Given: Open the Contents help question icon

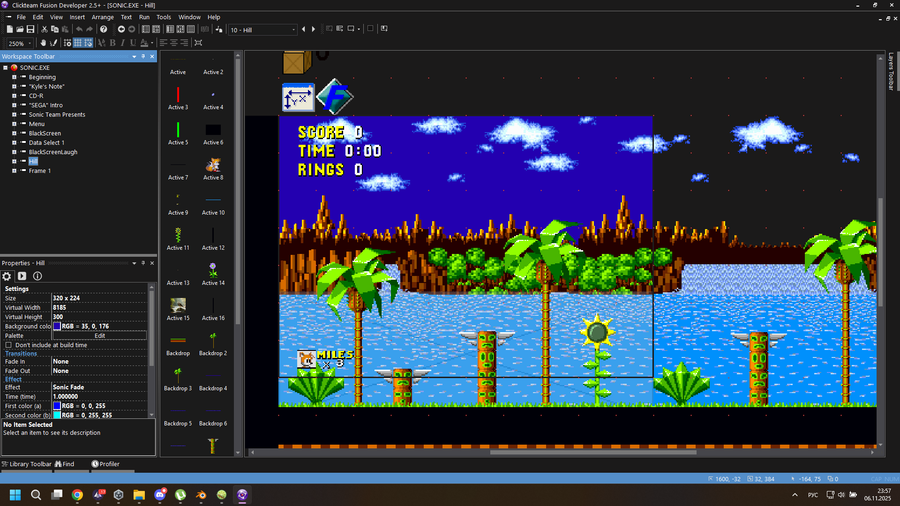Looking at the screenshot, I should tap(103, 29).
